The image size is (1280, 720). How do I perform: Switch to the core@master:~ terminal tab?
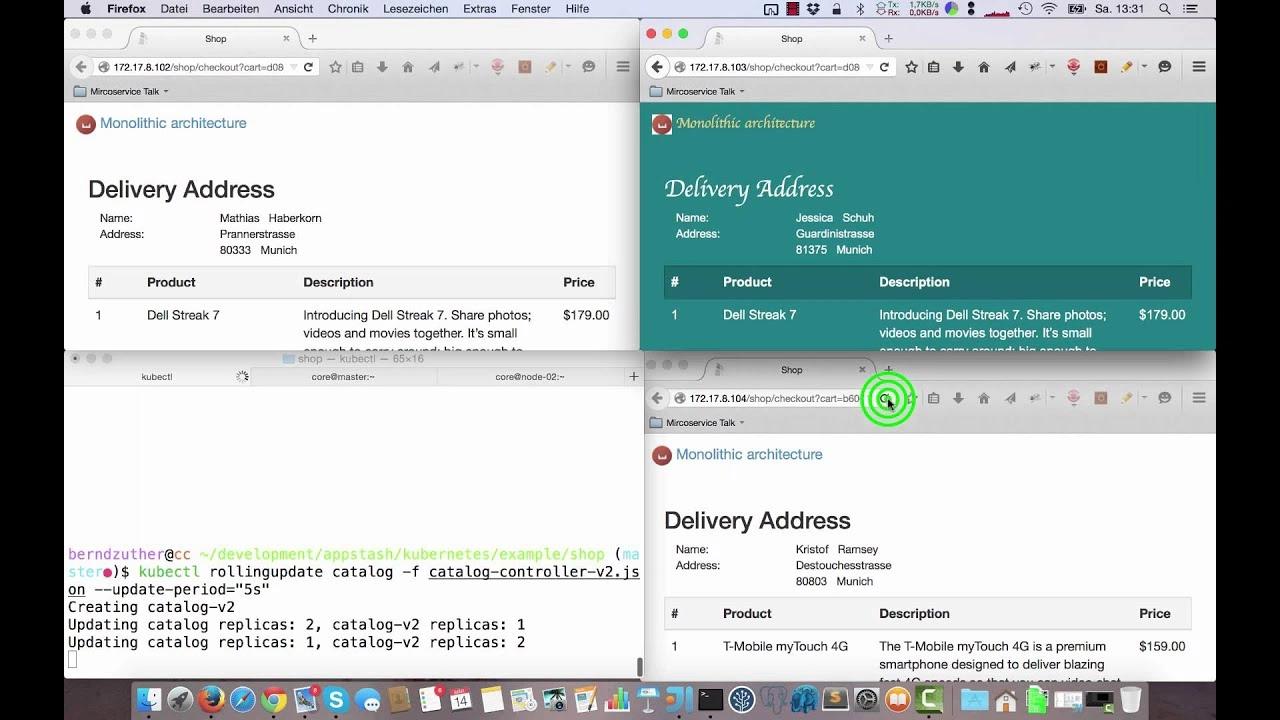tap(343, 377)
